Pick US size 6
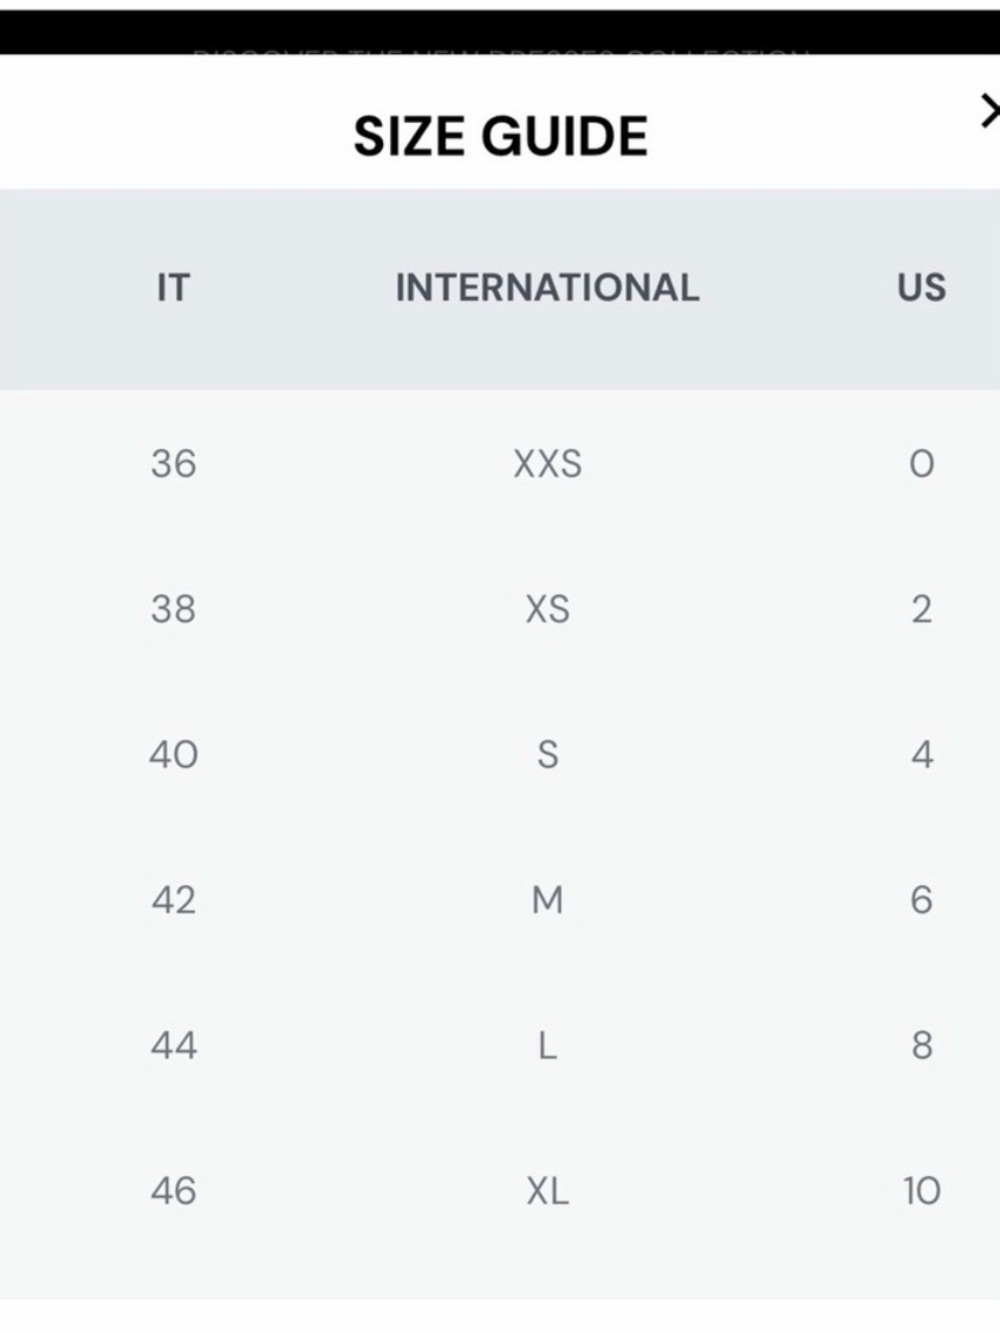This screenshot has height=1333, width=1000. (x=921, y=900)
